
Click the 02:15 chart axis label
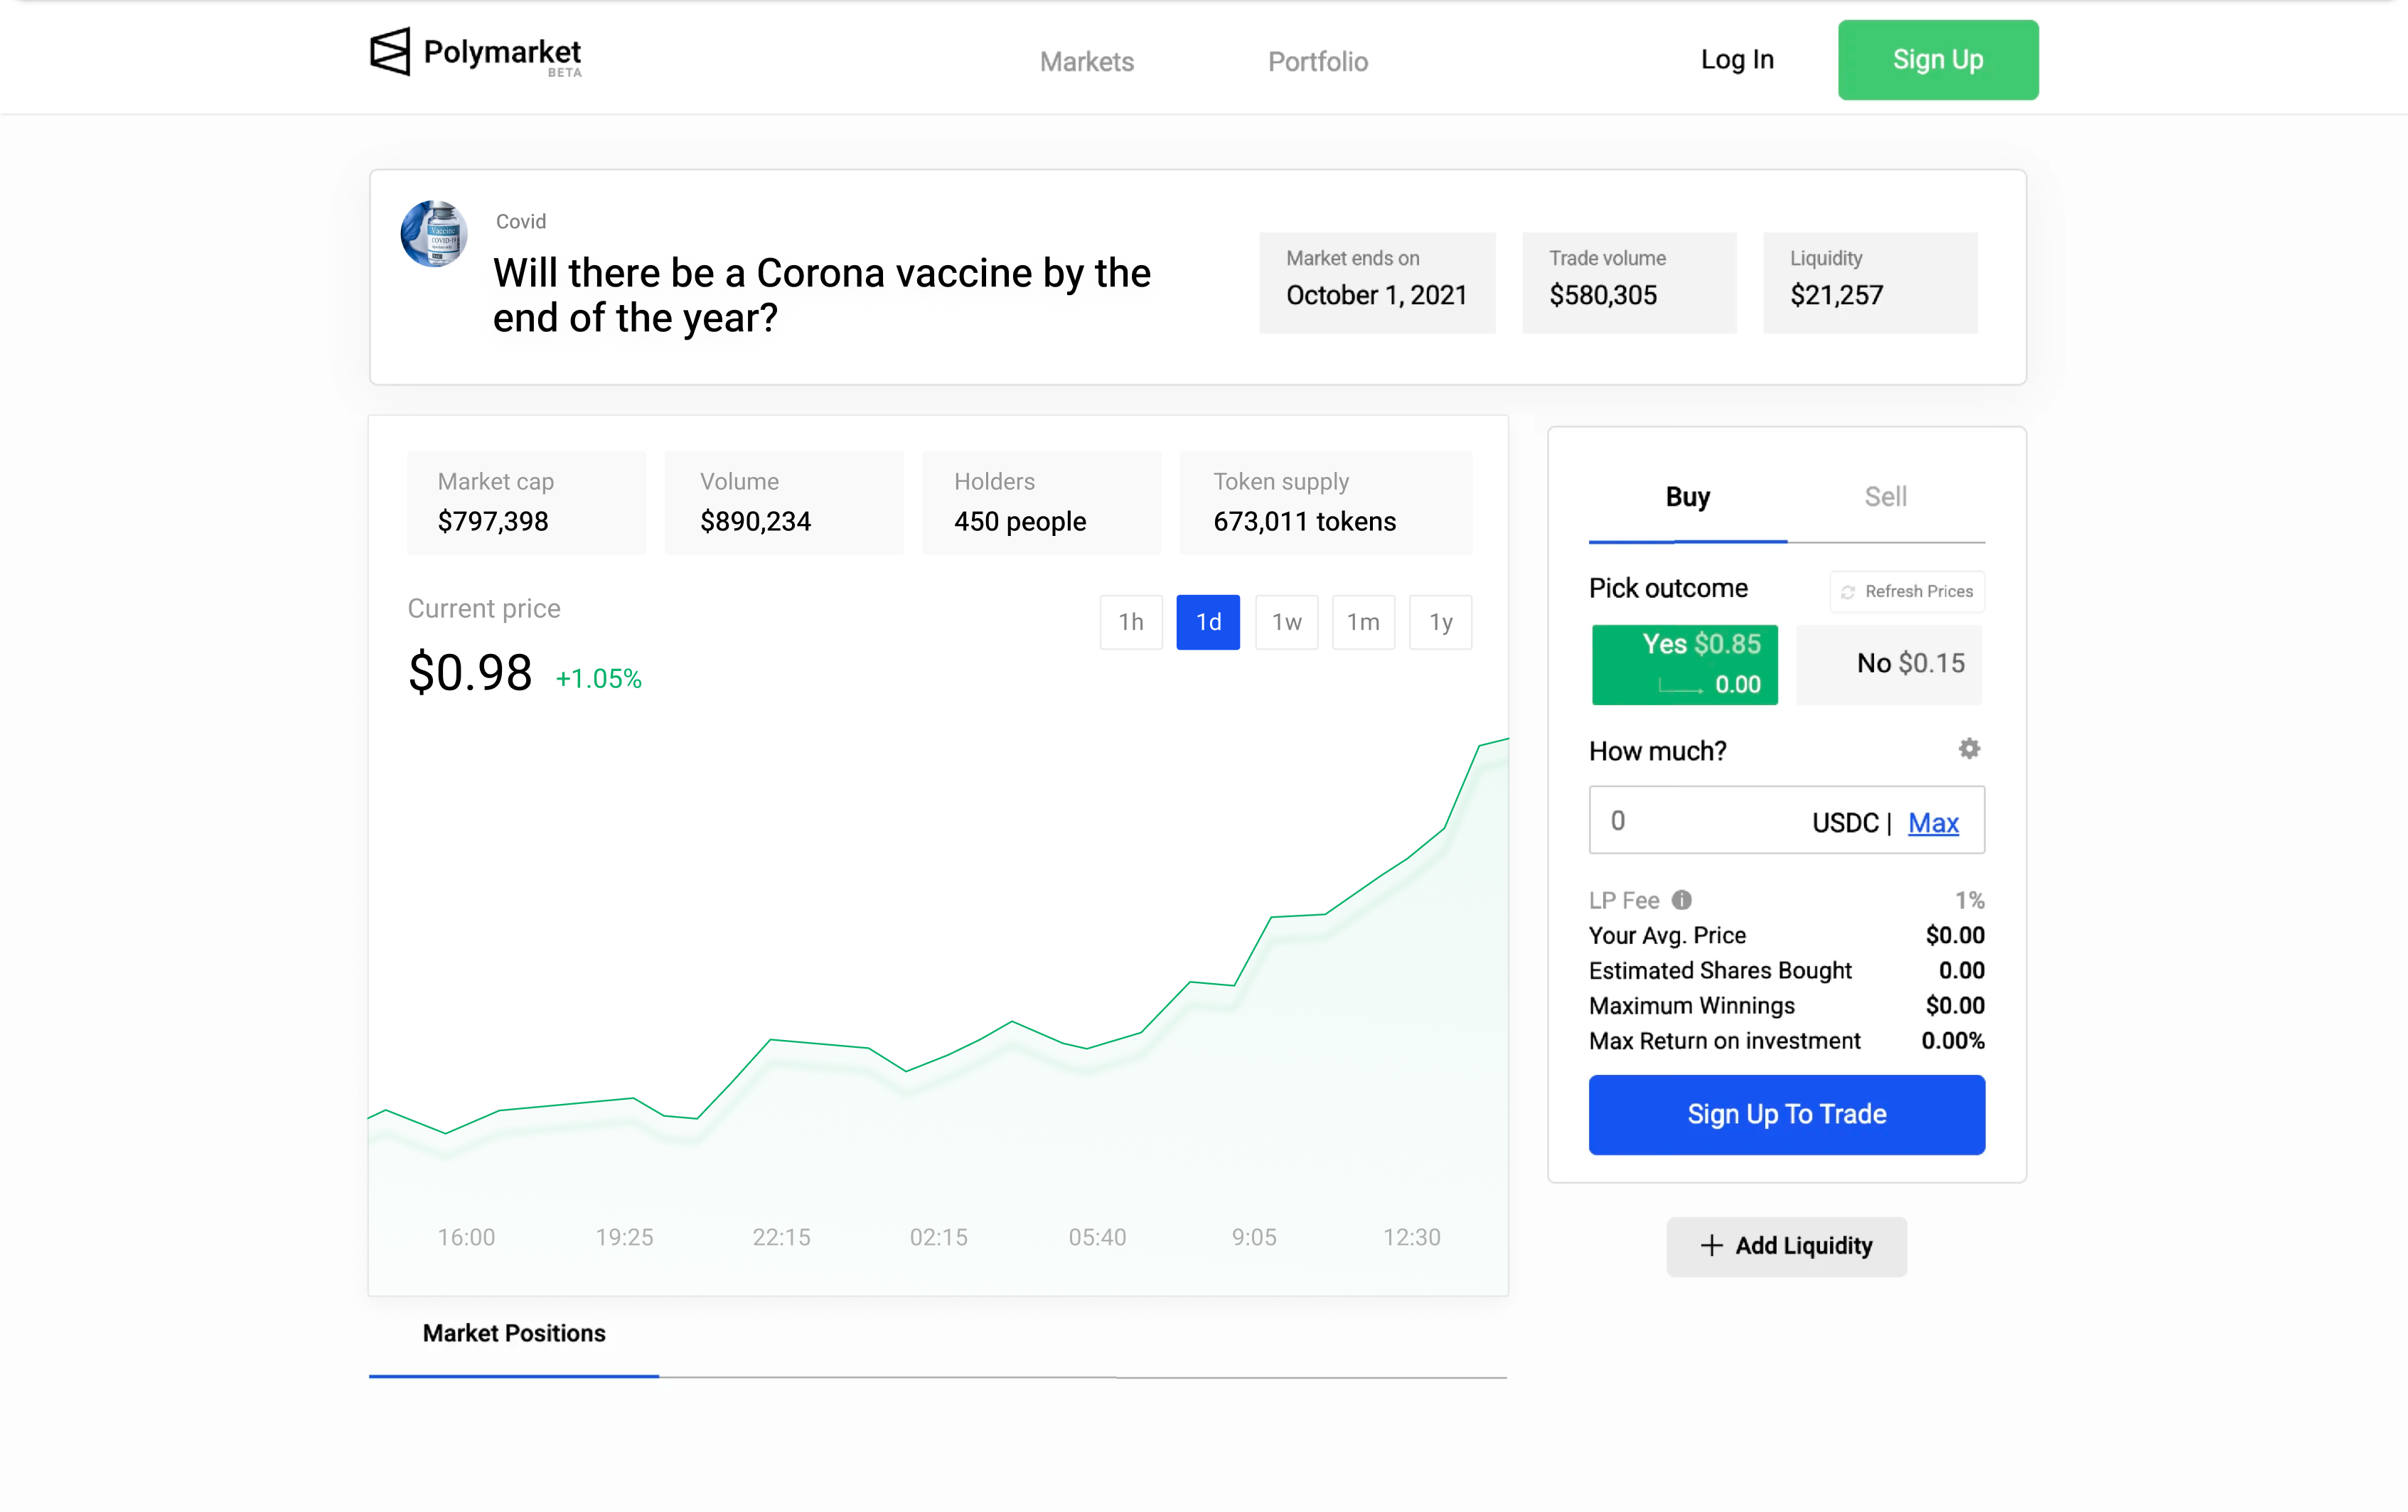click(x=938, y=1237)
